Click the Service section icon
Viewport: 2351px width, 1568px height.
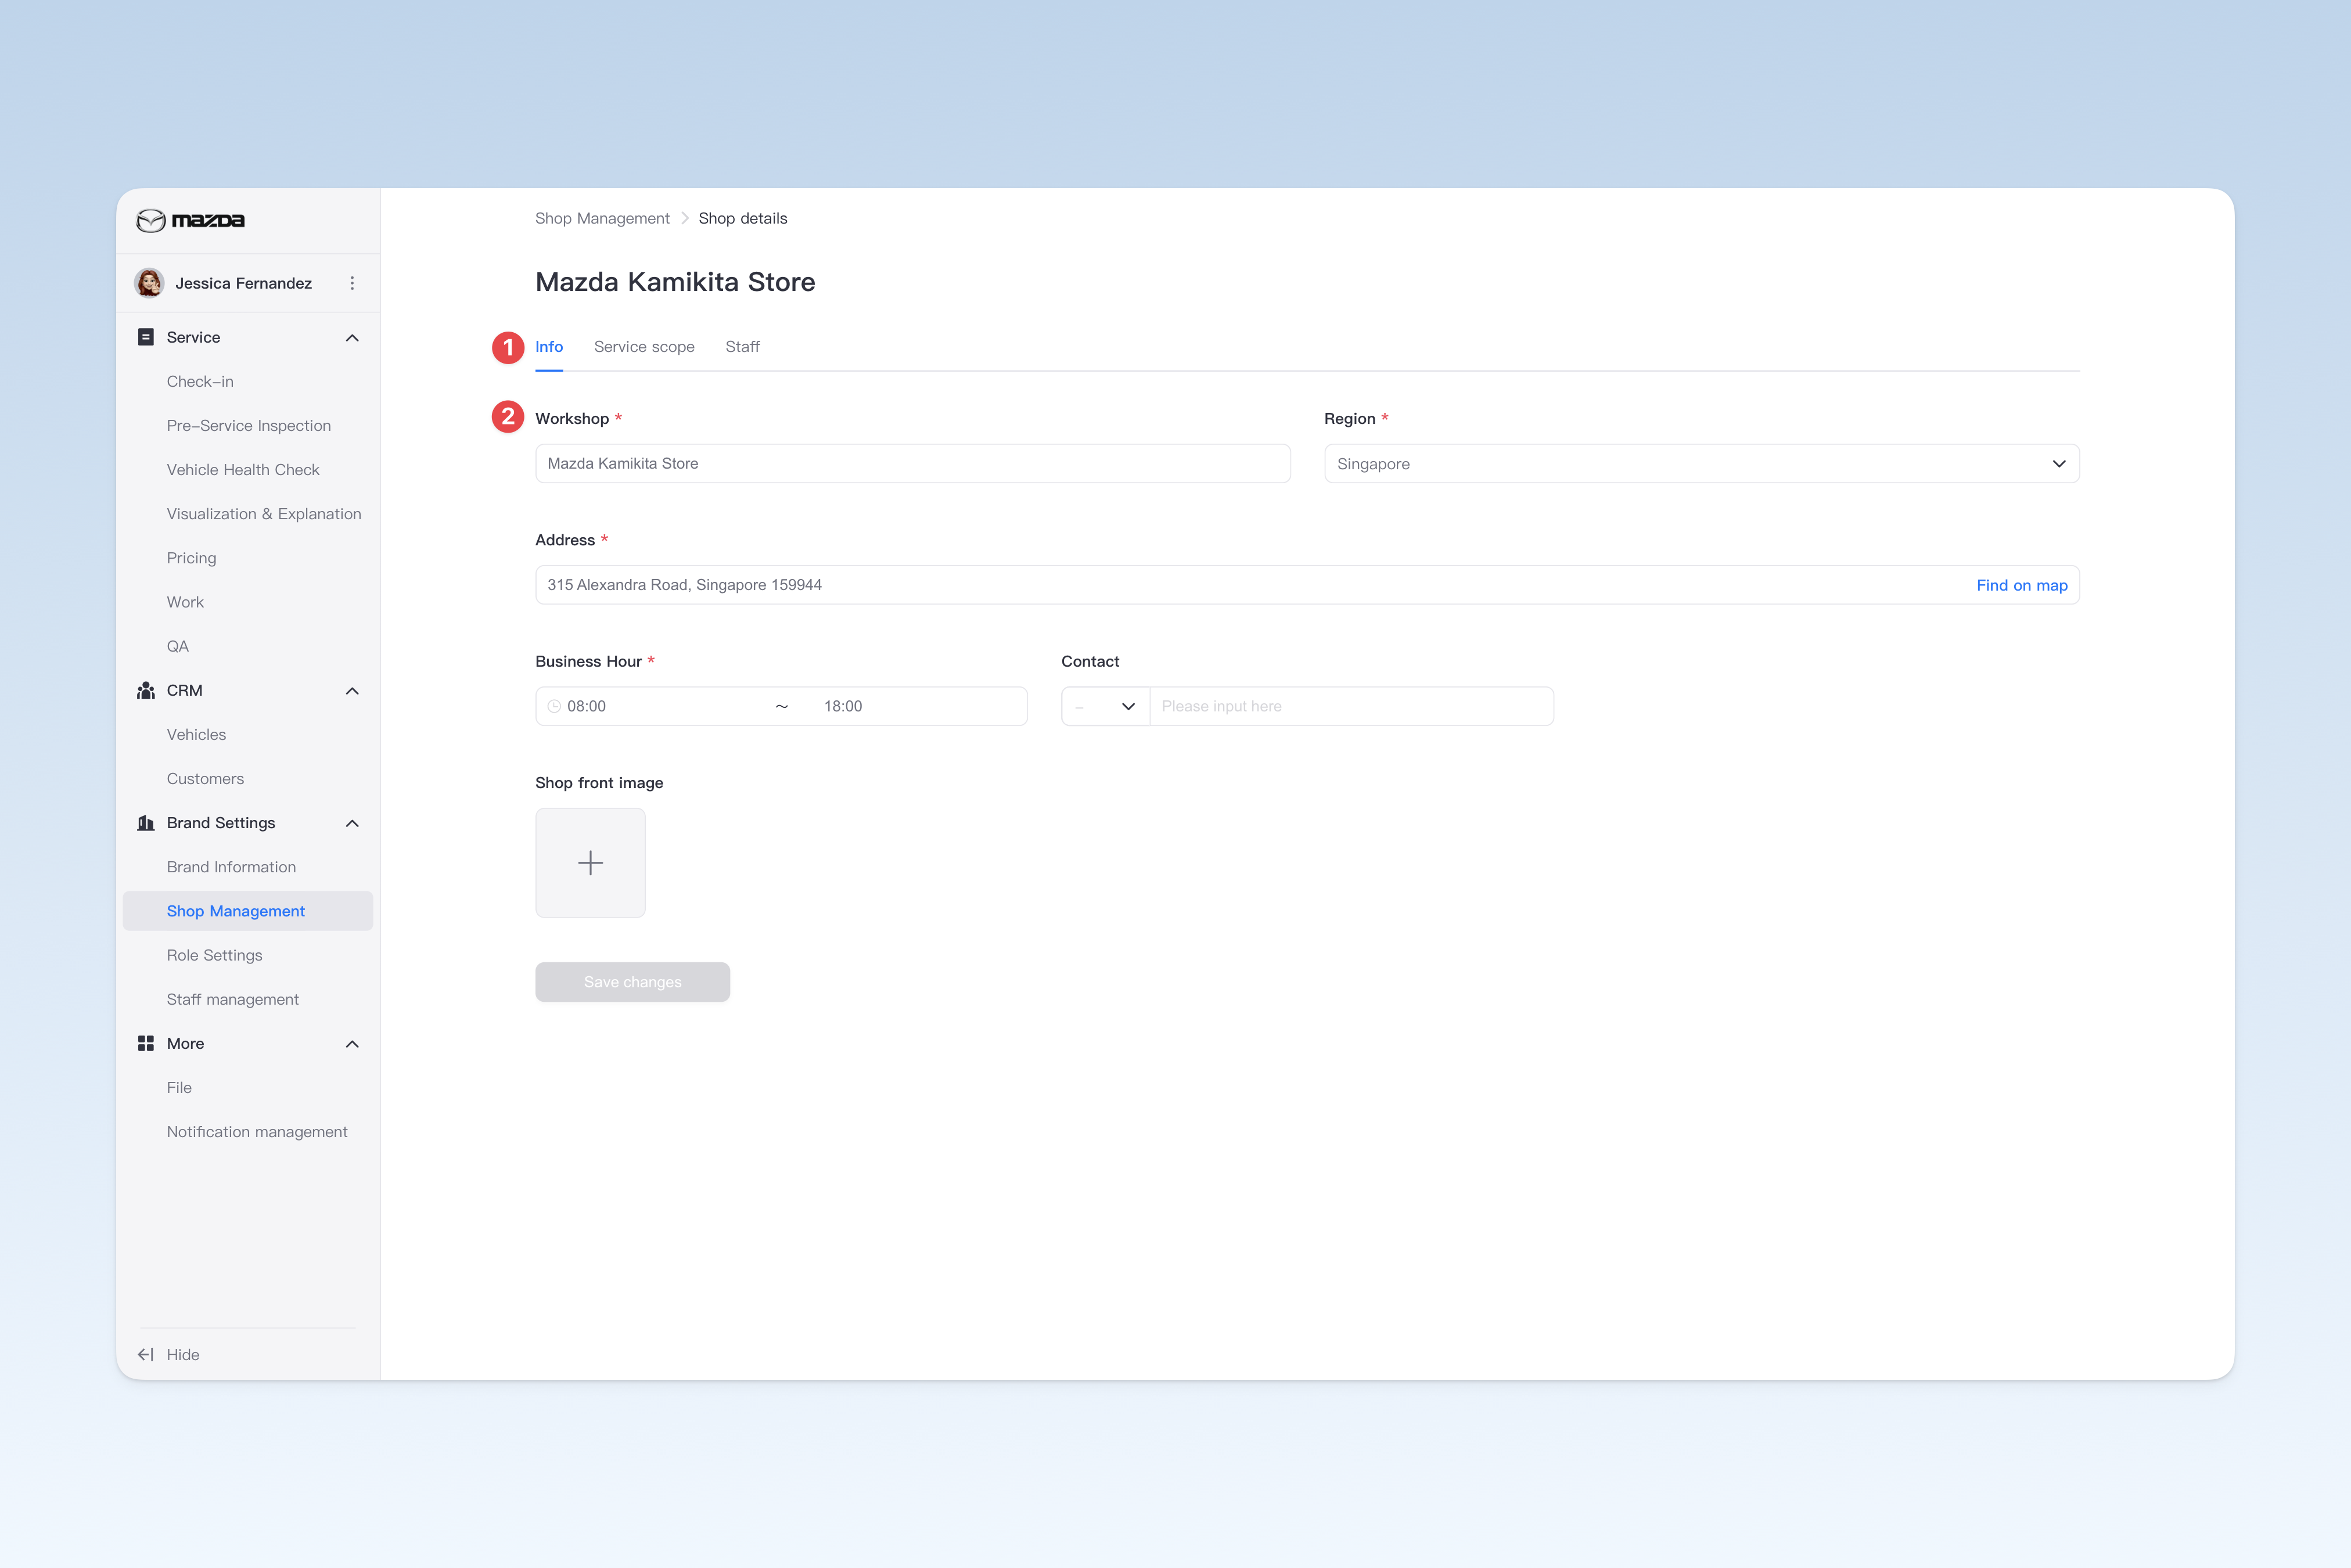146,337
